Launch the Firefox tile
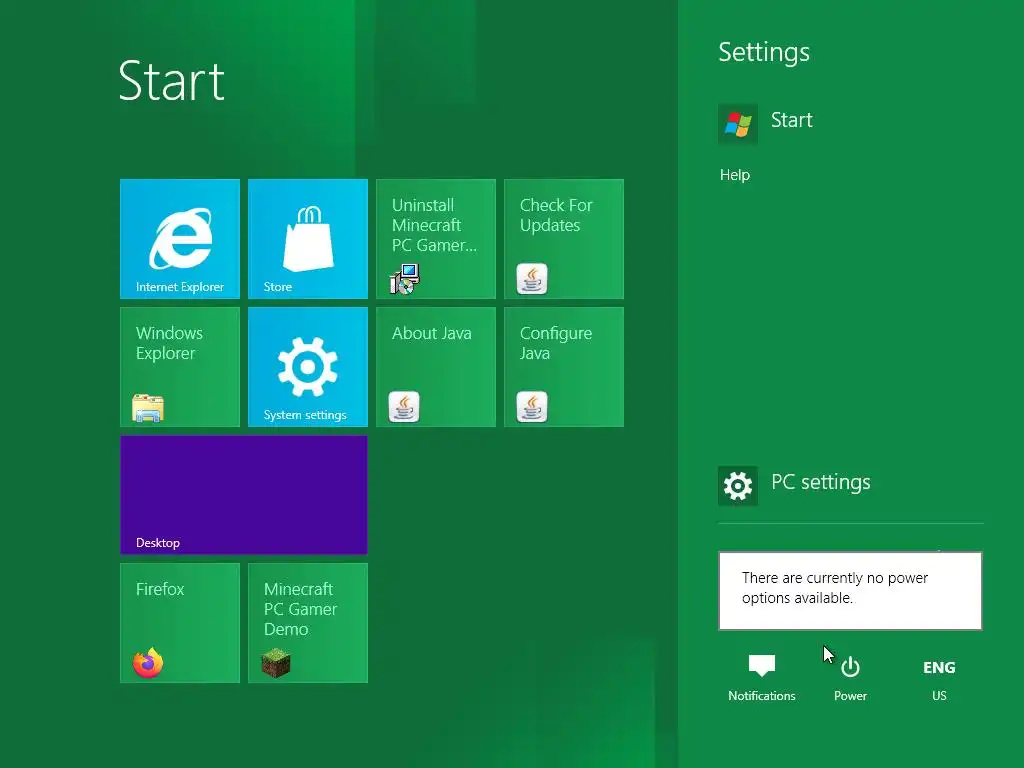This screenshot has height=768, width=1024. coord(180,622)
